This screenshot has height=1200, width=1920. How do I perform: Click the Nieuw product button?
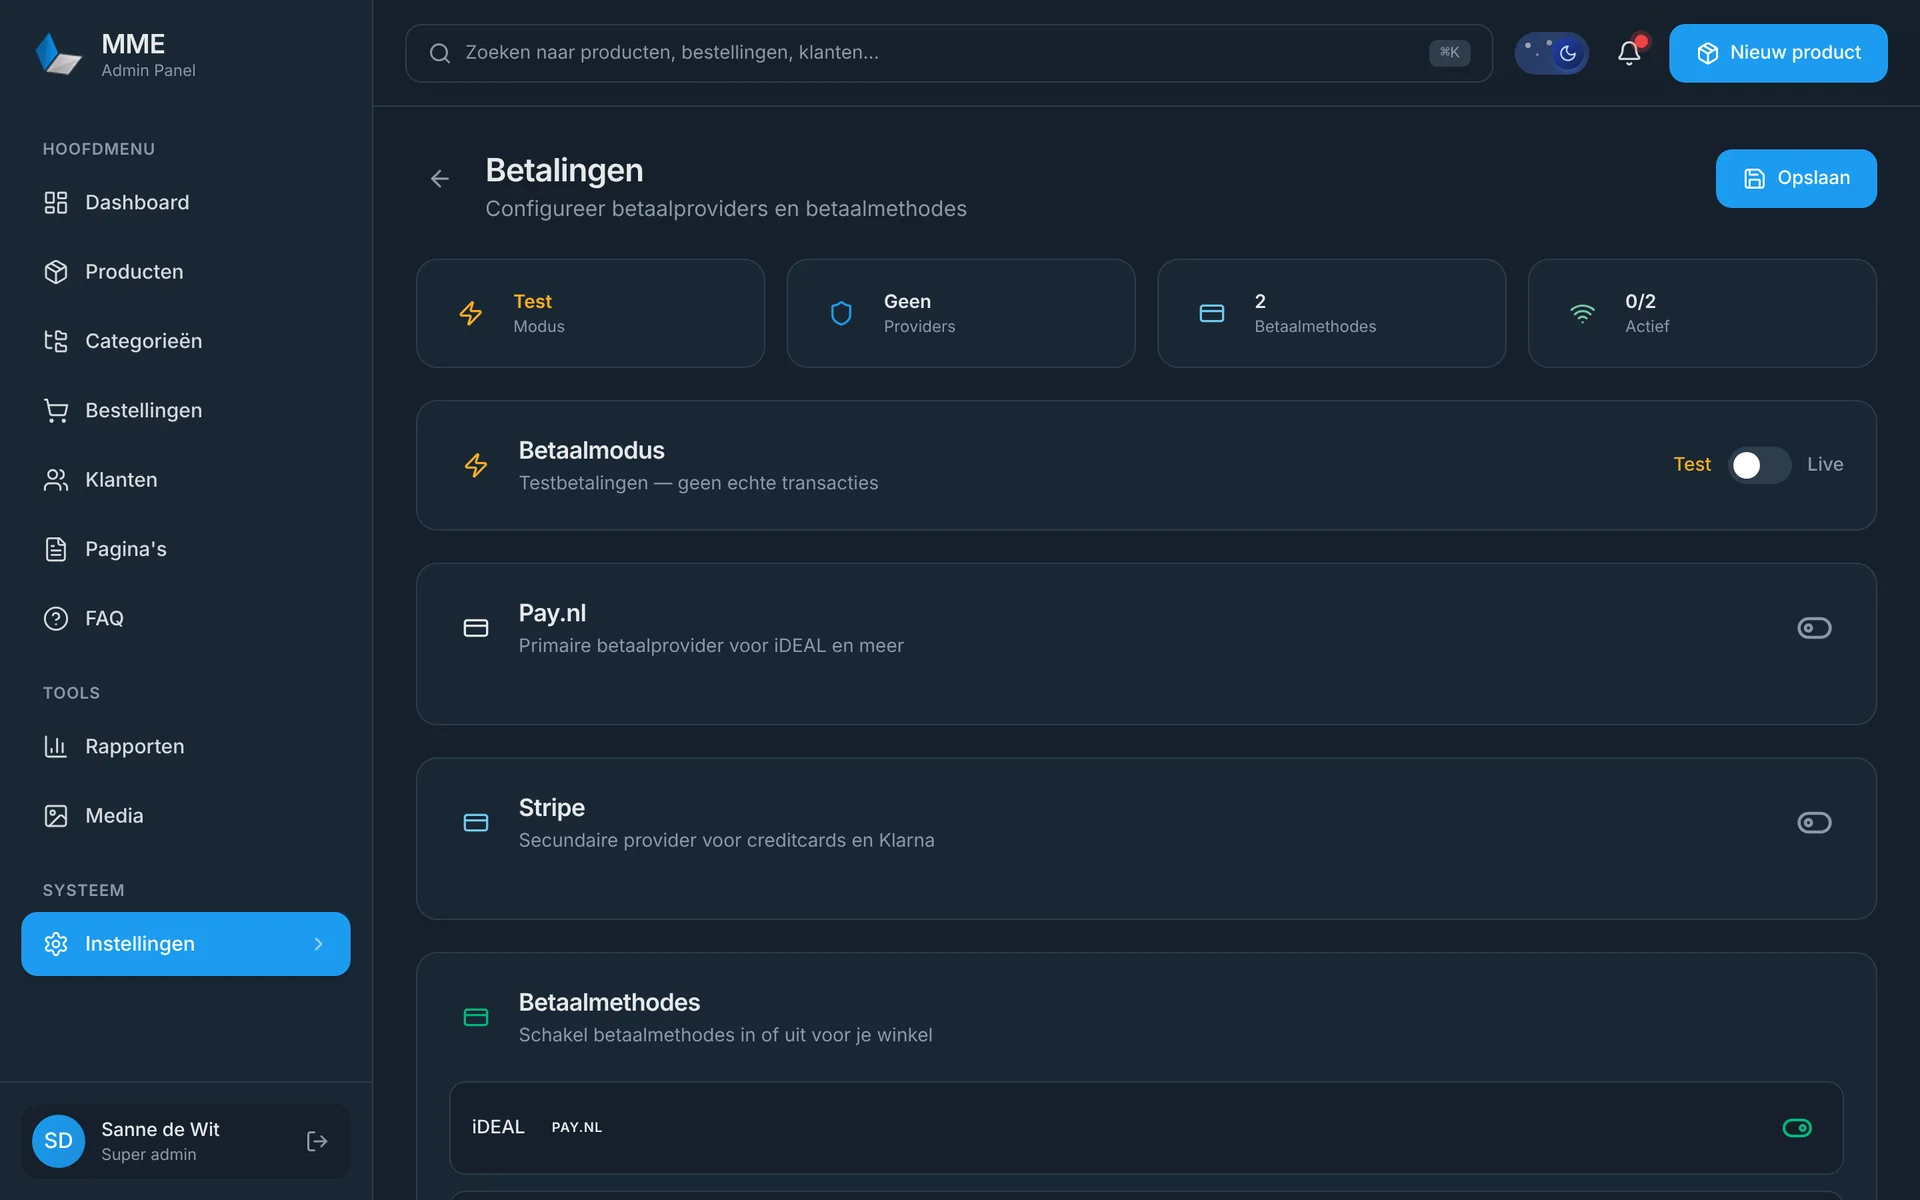1778,53
